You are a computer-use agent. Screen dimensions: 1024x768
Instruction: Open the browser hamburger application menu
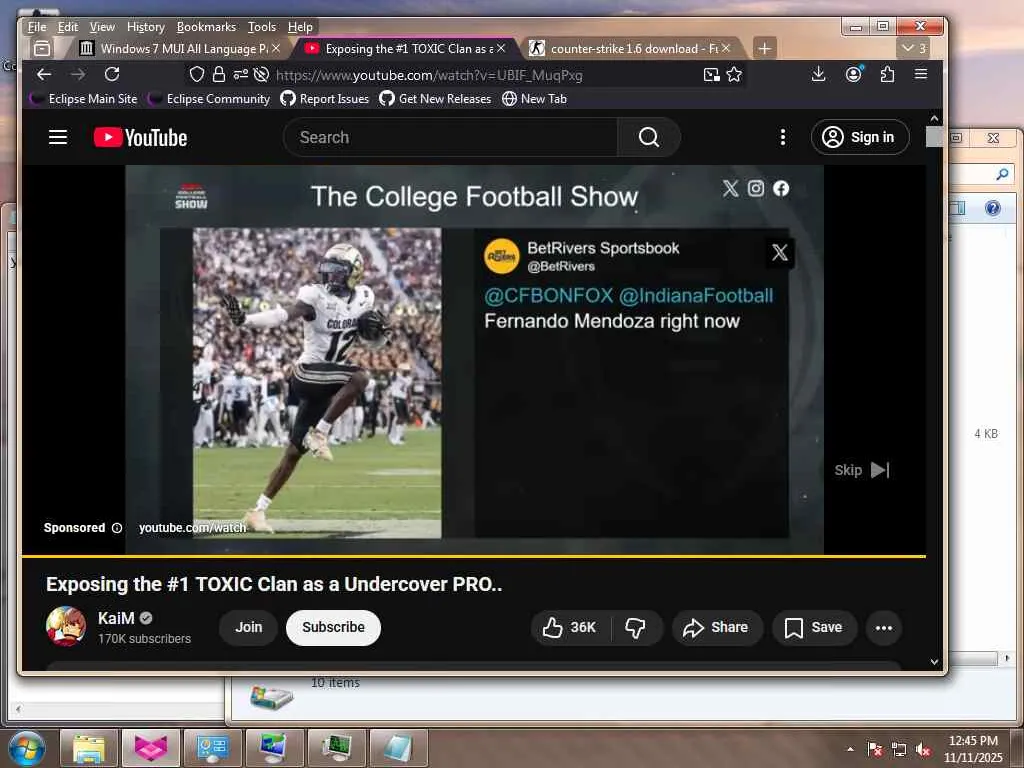point(921,74)
